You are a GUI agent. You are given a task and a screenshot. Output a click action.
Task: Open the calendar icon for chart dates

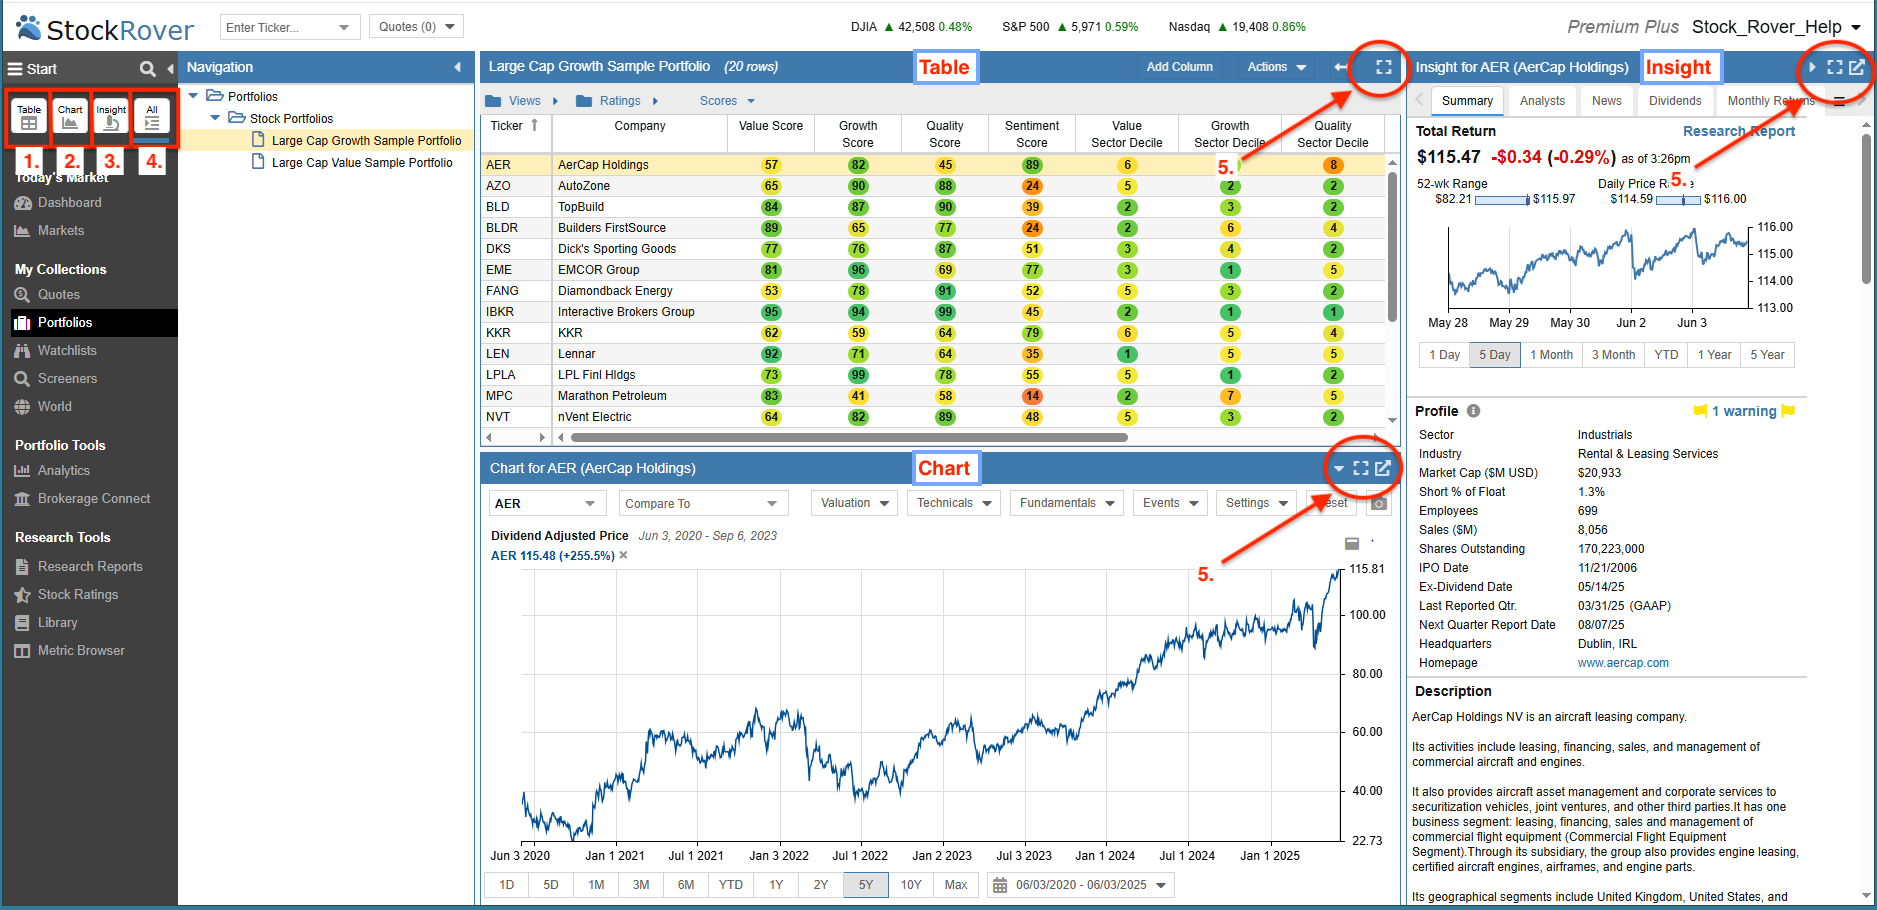pos(999,885)
